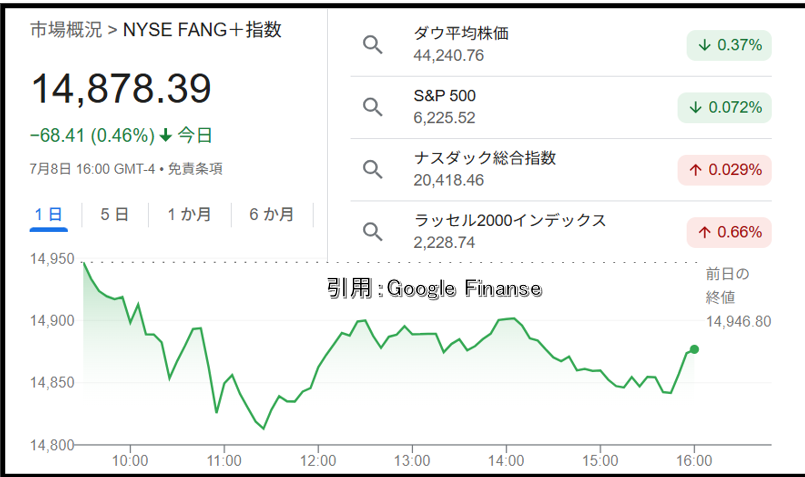Screen dimensions: 805x477
Task: Click the search icon beside ナスダック総合指数
Action: click(x=373, y=169)
